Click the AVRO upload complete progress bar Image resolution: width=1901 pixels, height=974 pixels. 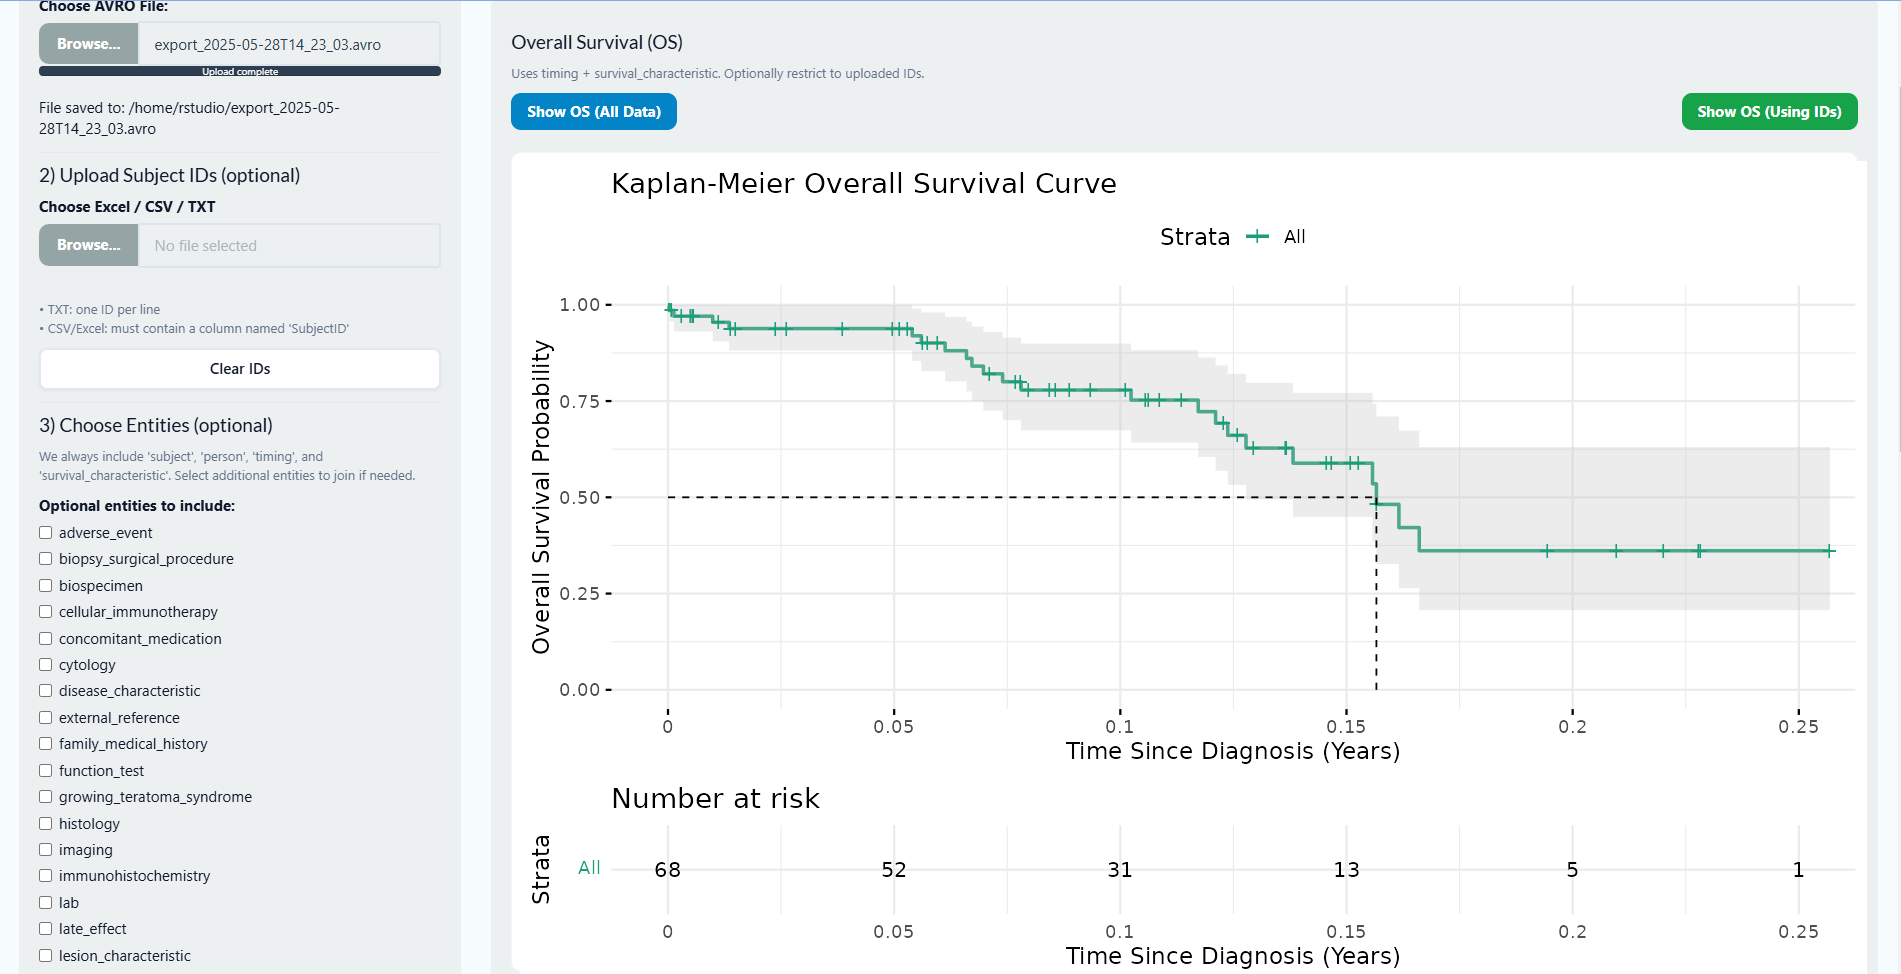coord(240,72)
